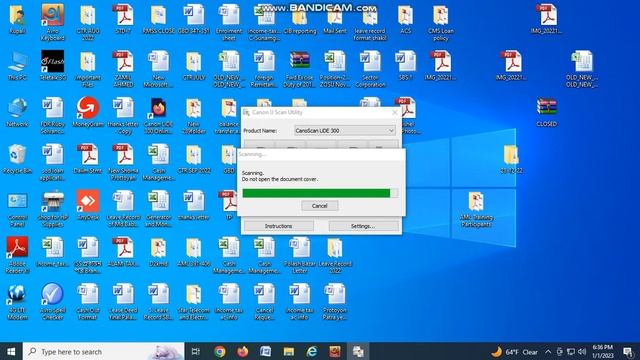Click the Type here to search box

tap(104, 351)
